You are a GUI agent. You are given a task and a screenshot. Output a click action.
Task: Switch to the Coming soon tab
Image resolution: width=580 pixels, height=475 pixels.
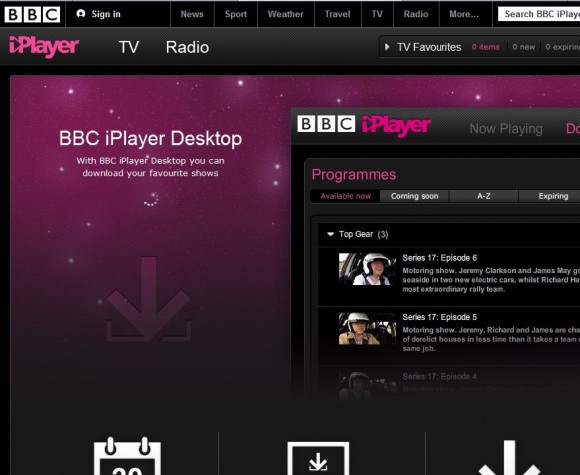pyautogui.click(x=414, y=196)
